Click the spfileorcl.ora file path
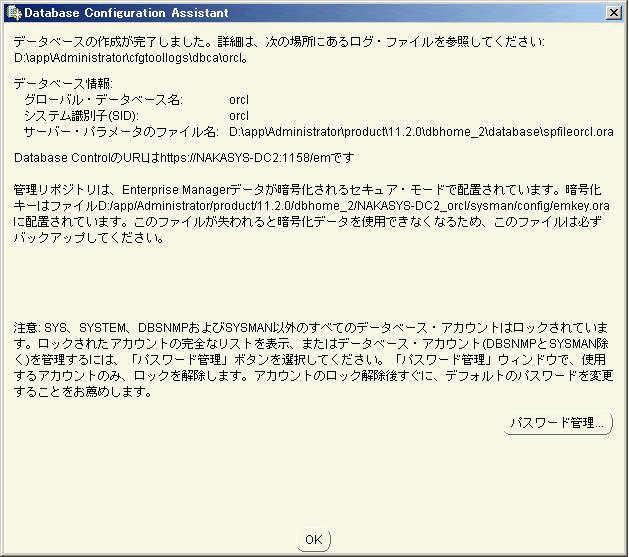Screen dimensions: 629x557 (420, 132)
